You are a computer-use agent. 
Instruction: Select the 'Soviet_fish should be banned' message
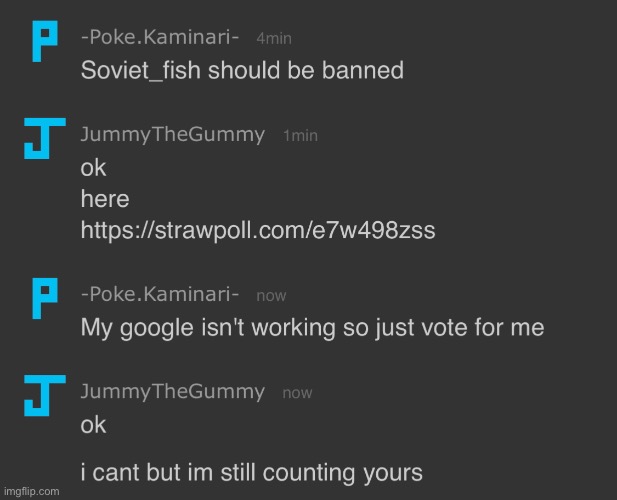tap(242, 70)
